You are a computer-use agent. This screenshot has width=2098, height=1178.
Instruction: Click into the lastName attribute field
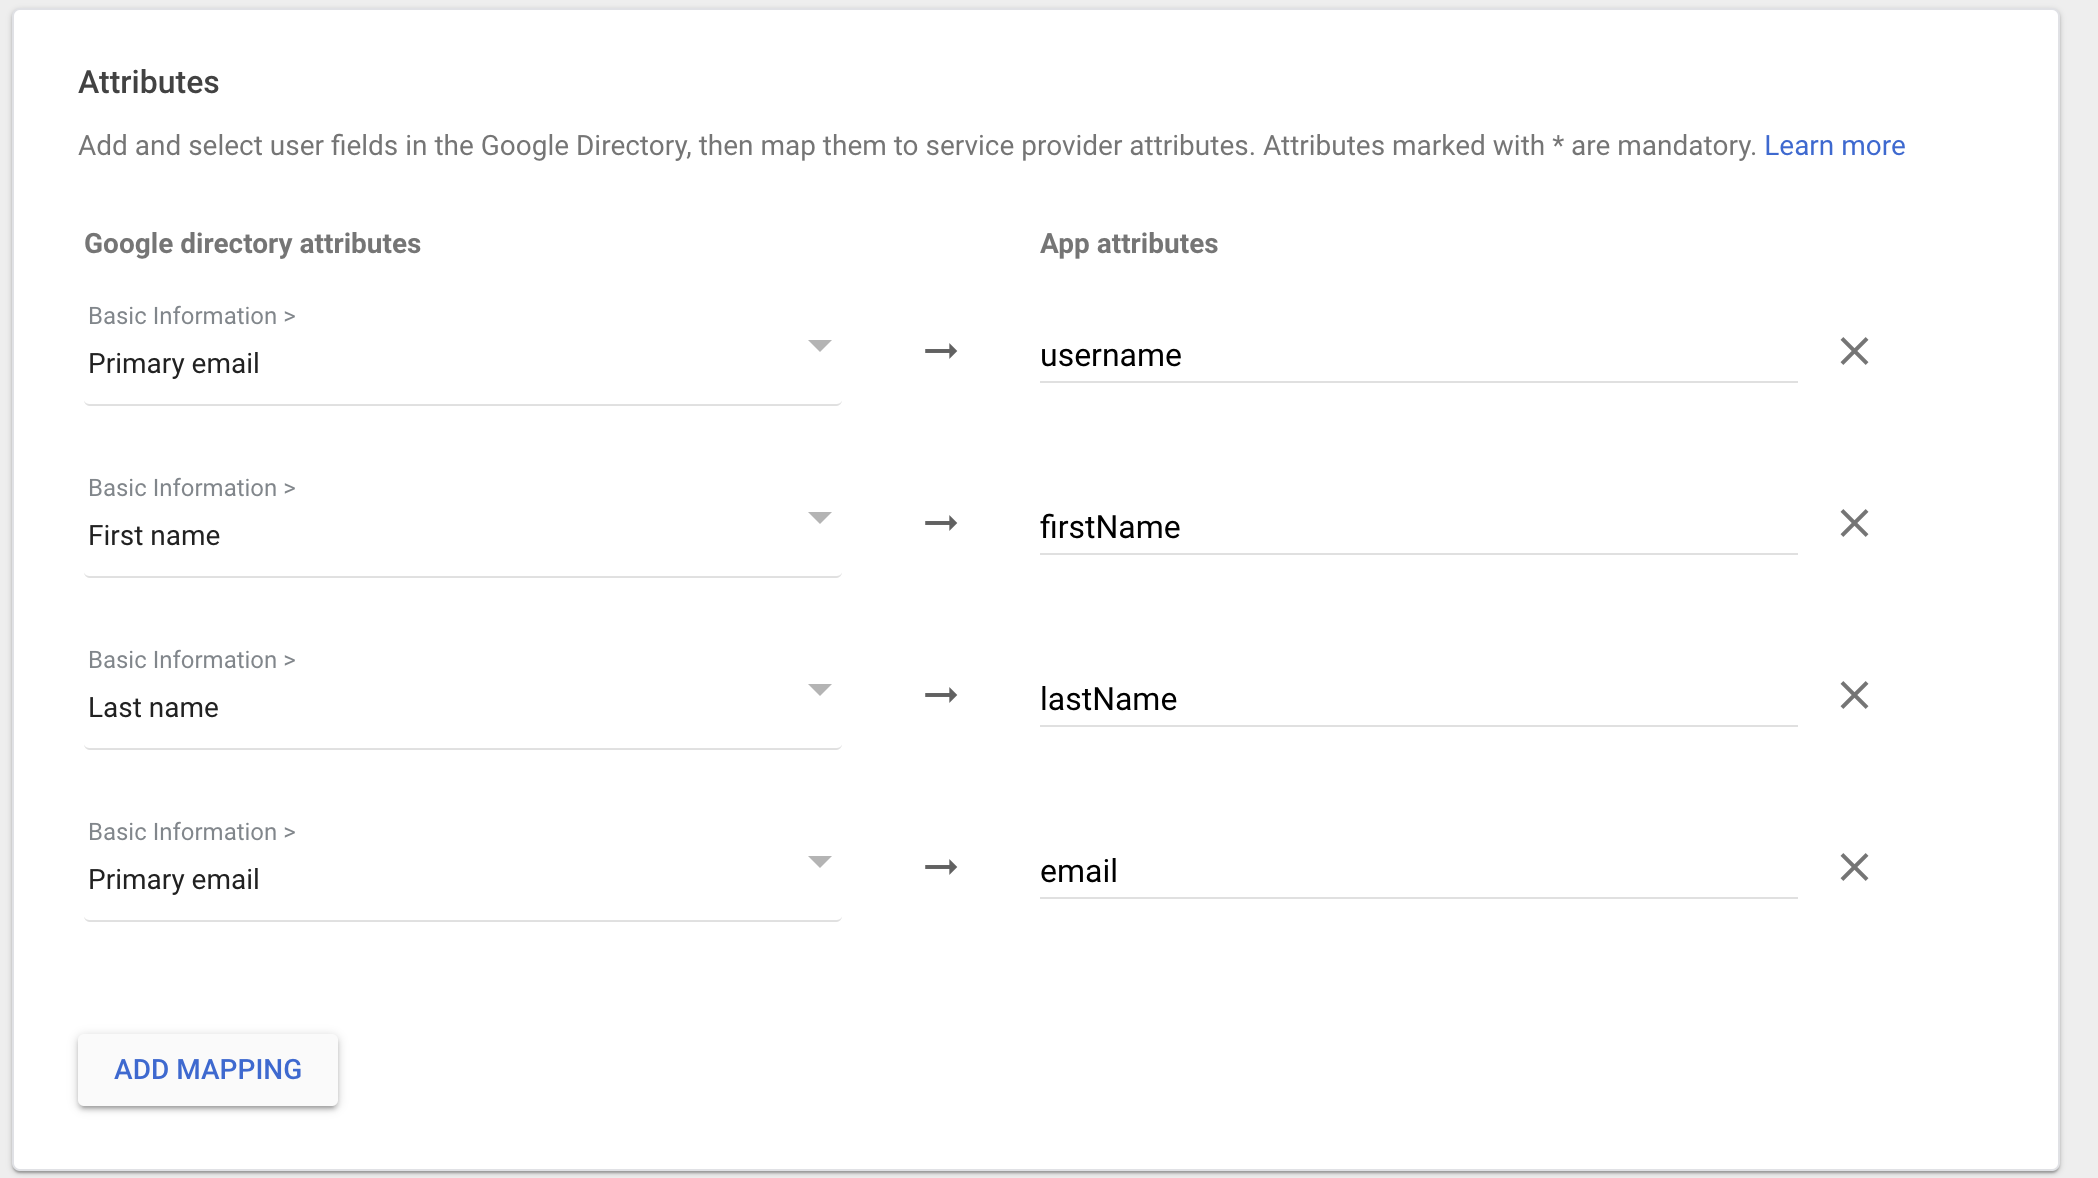[1417, 700]
